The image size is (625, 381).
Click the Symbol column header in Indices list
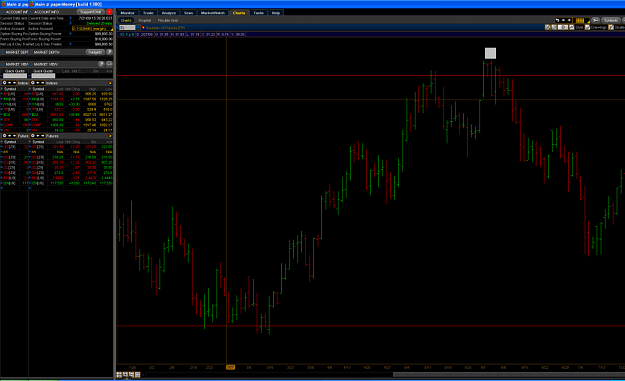tap(38, 89)
